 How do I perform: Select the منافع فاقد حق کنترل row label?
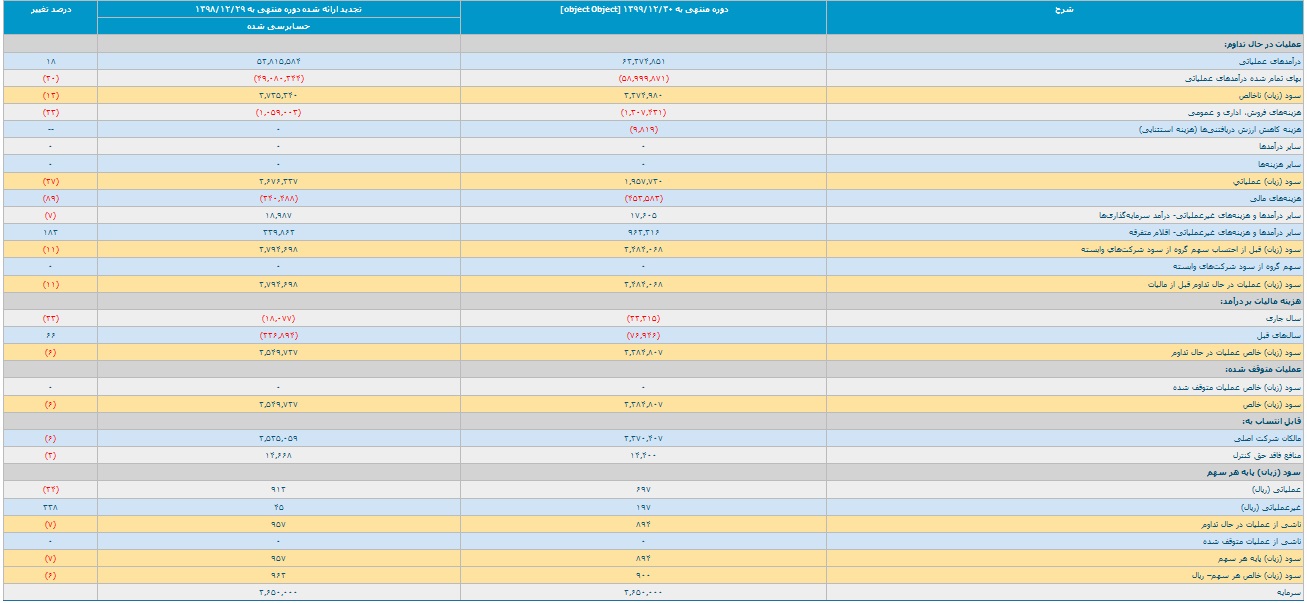click(x=1266, y=456)
